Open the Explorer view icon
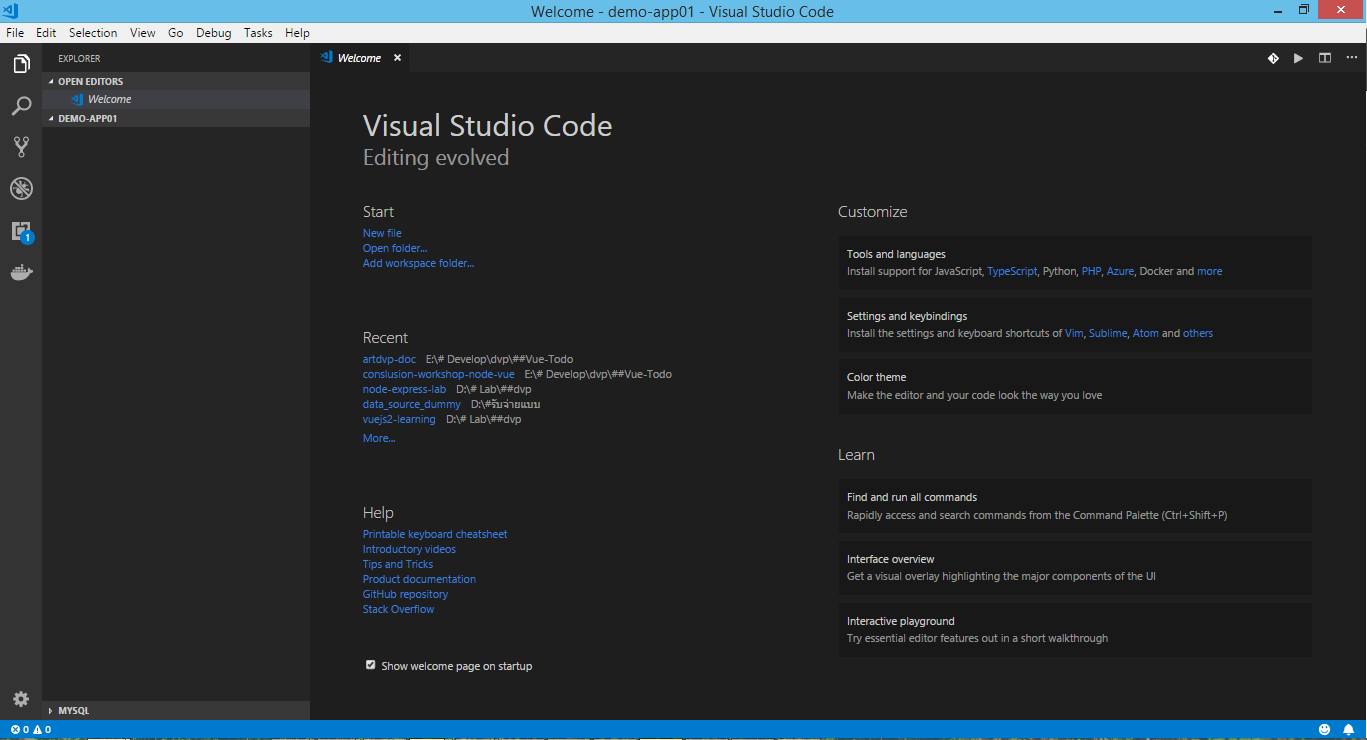 pyautogui.click(x=21, y=63)
